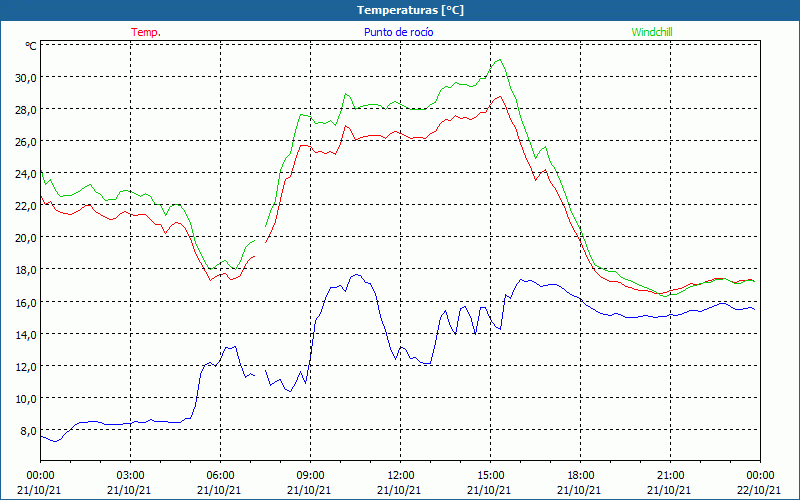Viewport: 800px width, 500px height.
Task: Click the 8,0 y-axis label
Action: (29, 431)
